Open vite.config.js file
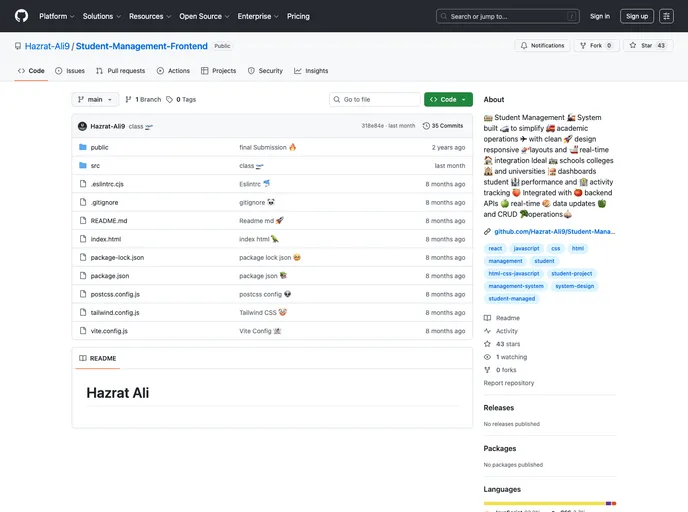The image size is (688, 512). pyautogui.click(x=109, y=331)
